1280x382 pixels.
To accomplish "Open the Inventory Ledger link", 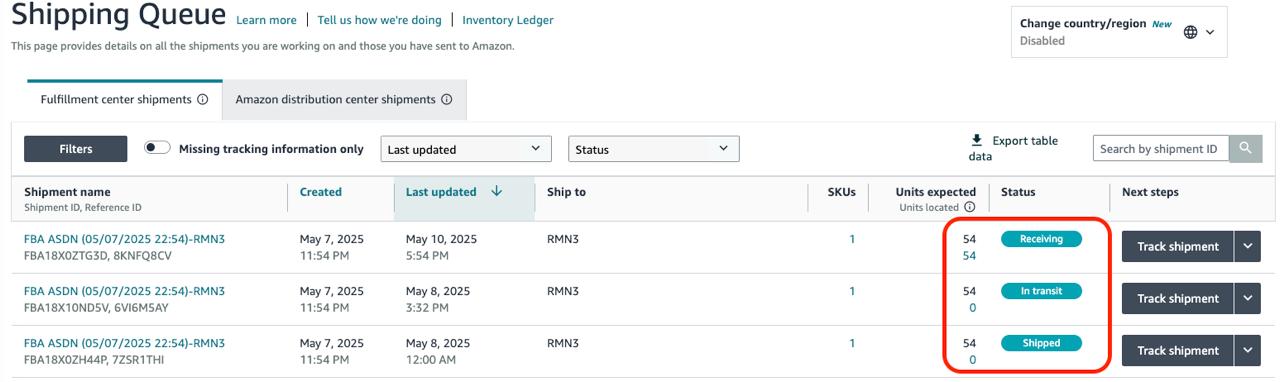I will (x=508, y=20).
